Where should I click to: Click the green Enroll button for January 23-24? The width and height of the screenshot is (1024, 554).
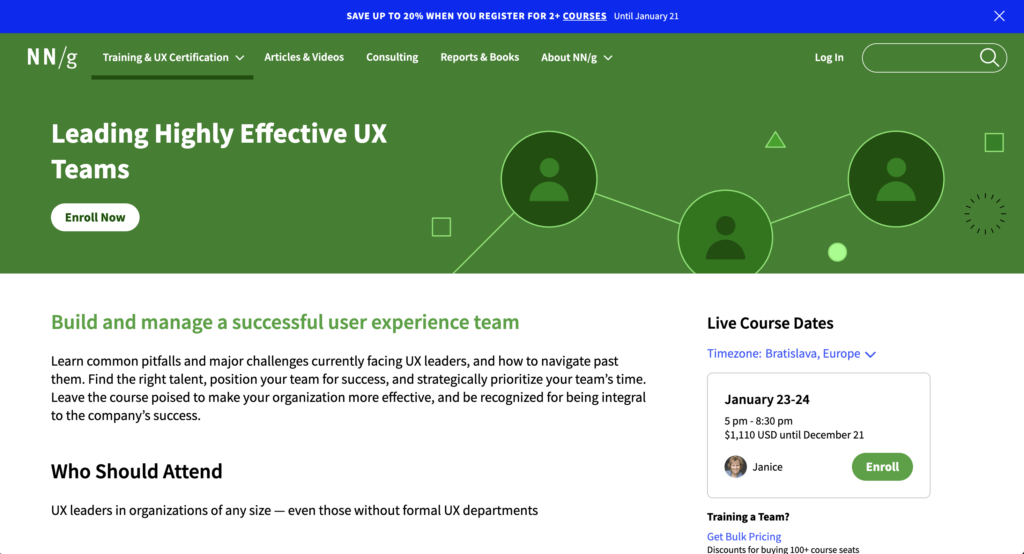coord(882,467)
